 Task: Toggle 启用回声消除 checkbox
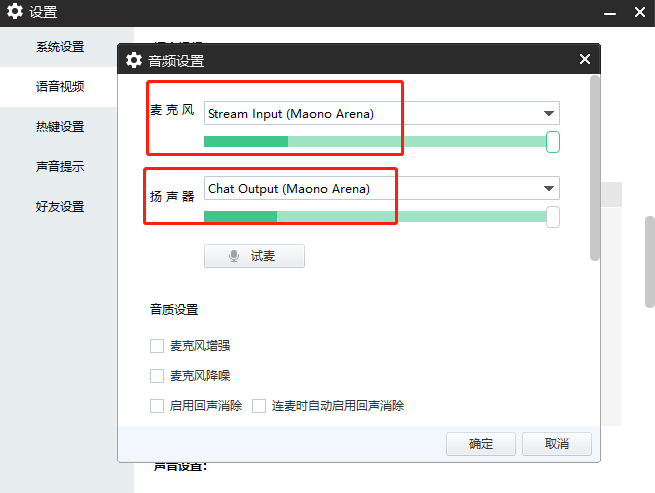[157, 406]
